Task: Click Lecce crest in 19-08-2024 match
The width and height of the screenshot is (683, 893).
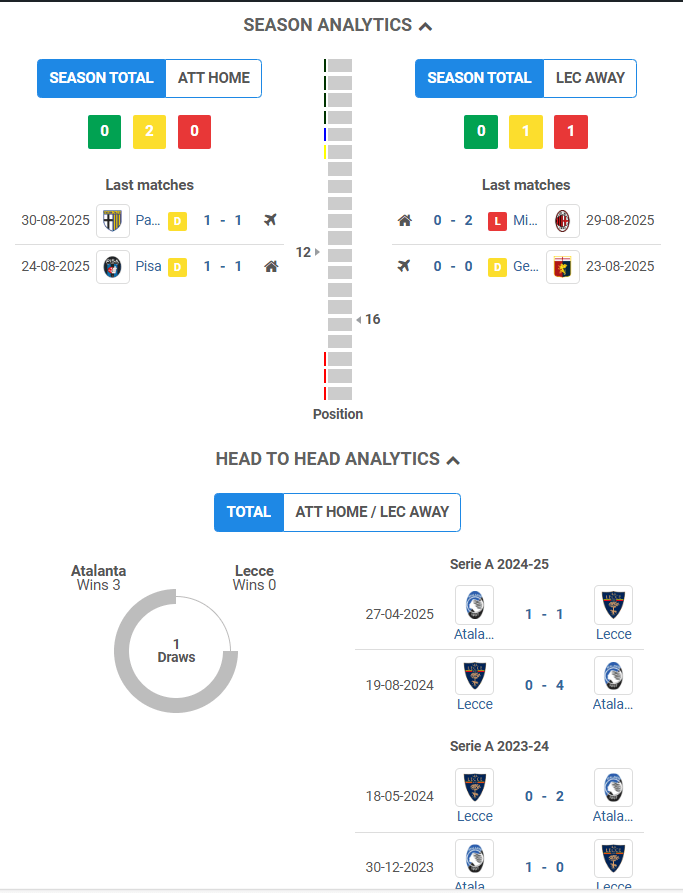Action: coord(475,675)
